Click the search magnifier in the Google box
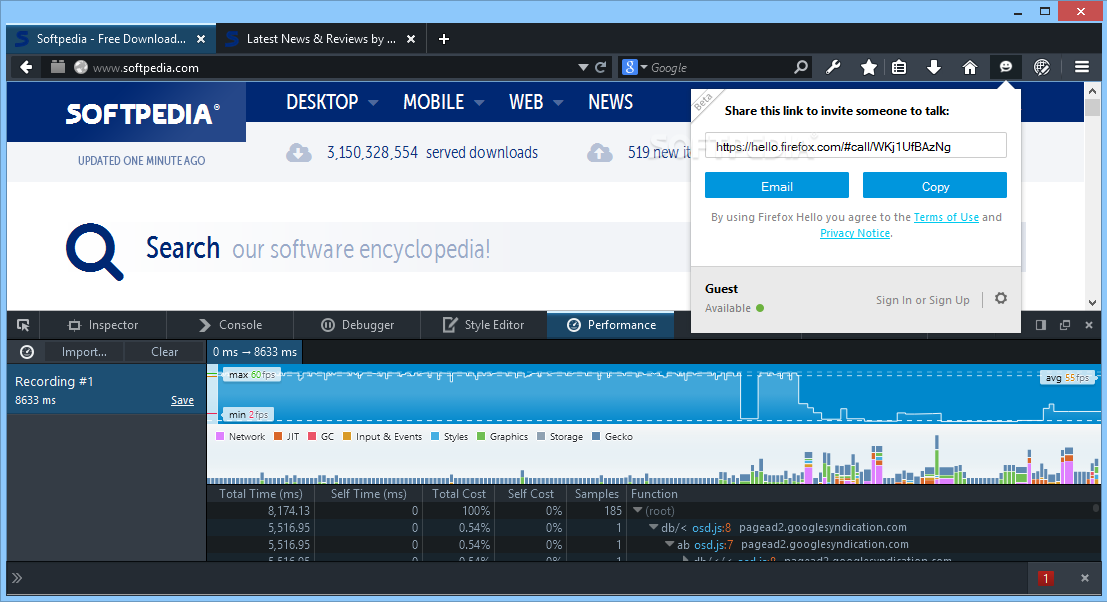1107x602 pixels. (x=801, y=67)
